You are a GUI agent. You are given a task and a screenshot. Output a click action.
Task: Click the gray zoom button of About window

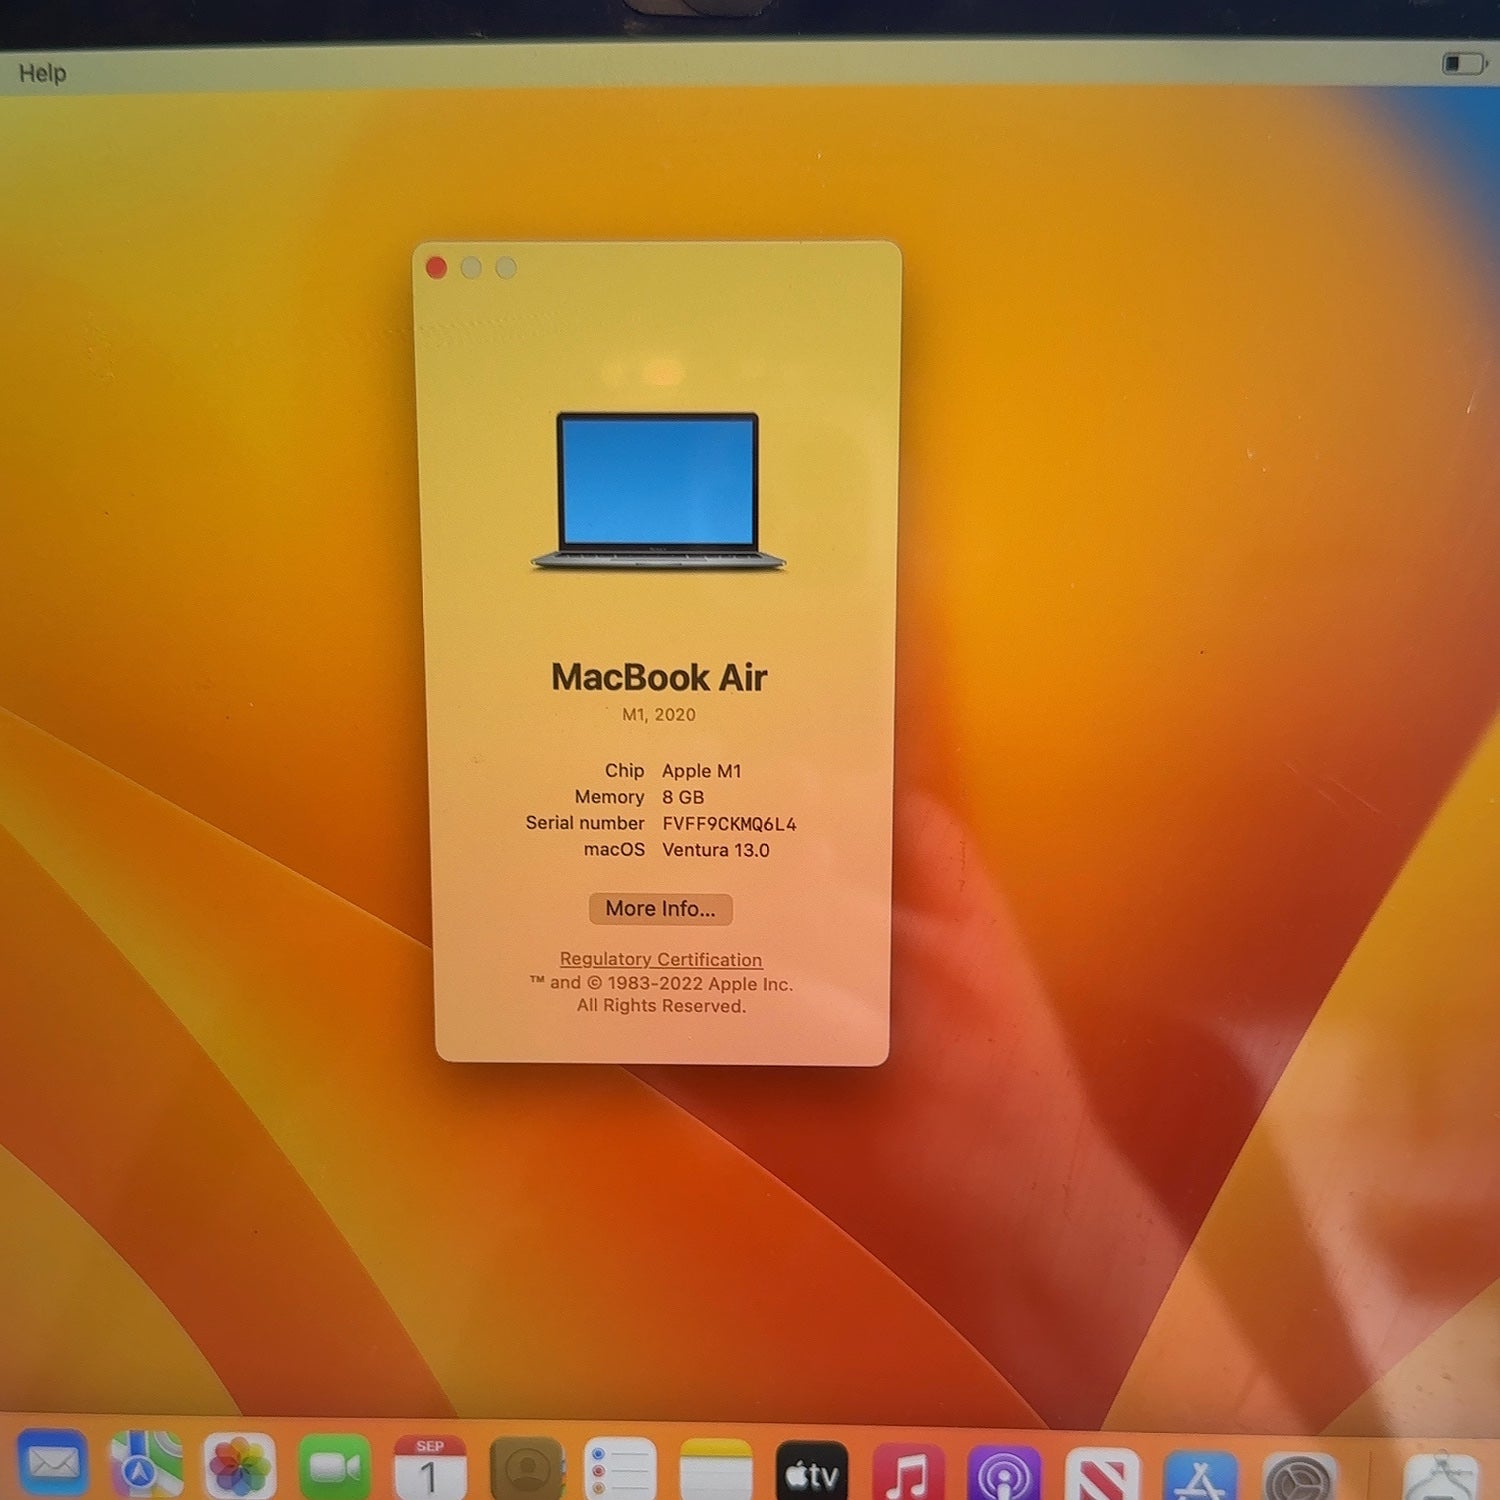click(x=506, y=267)
